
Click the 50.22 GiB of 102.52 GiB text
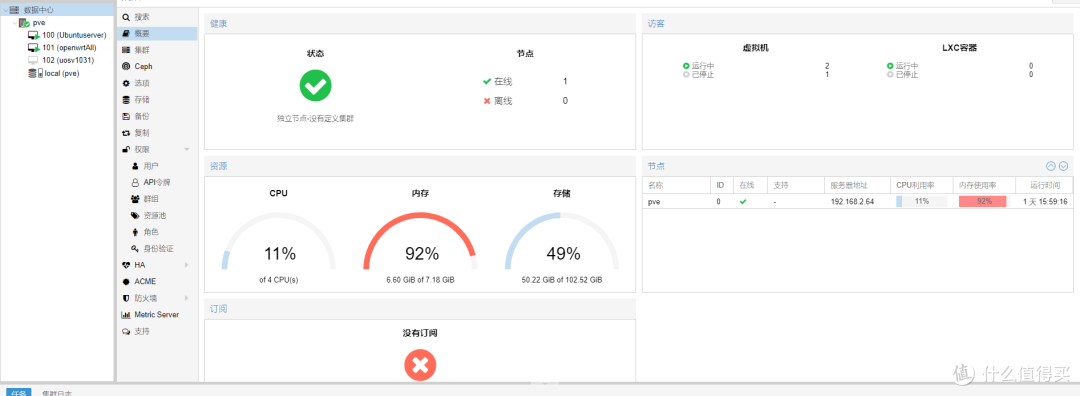click(562, 280)
